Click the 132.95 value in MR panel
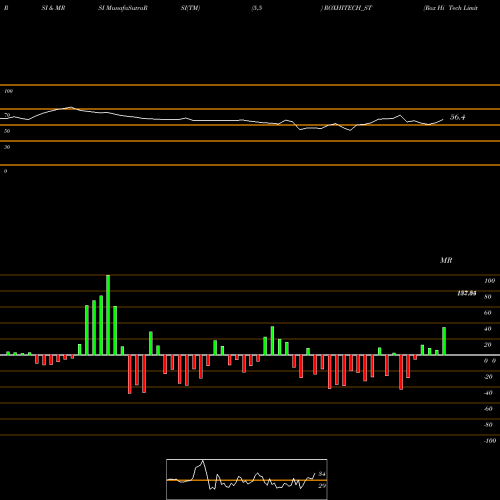The image size is (500, 500). coord(466,293)
